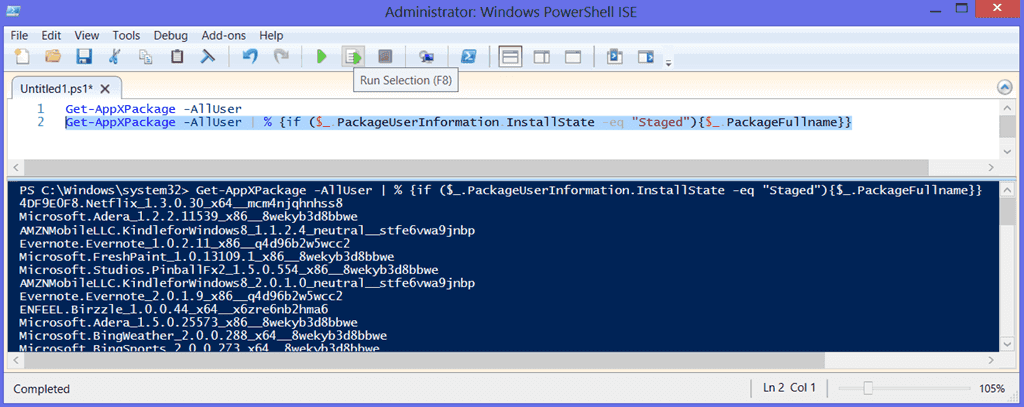
Task: Redo the last undone edit
Action: (x=281, y=57)
